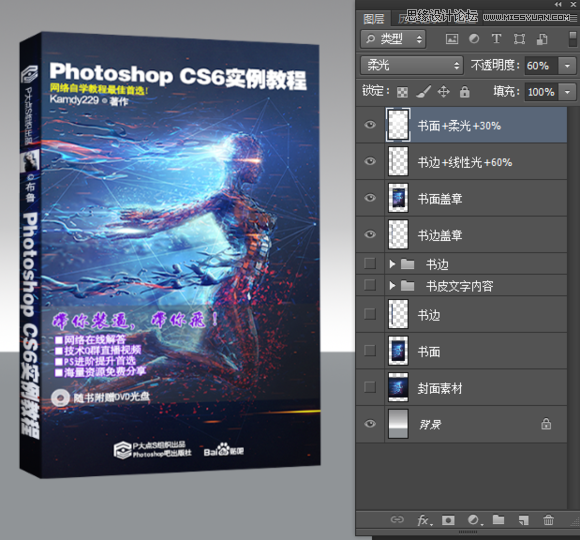Image resolution: width=580 pixels, height=540 pixels.
Task: Create a new layer
Action: pyautogui.click(x=524, y=520)
